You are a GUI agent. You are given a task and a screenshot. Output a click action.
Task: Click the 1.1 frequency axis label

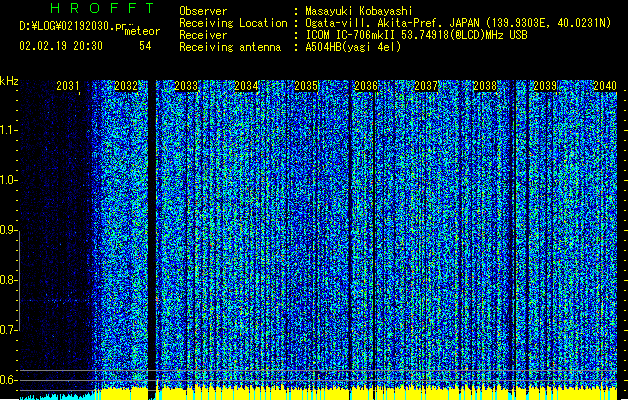click(x=8, y=130)
